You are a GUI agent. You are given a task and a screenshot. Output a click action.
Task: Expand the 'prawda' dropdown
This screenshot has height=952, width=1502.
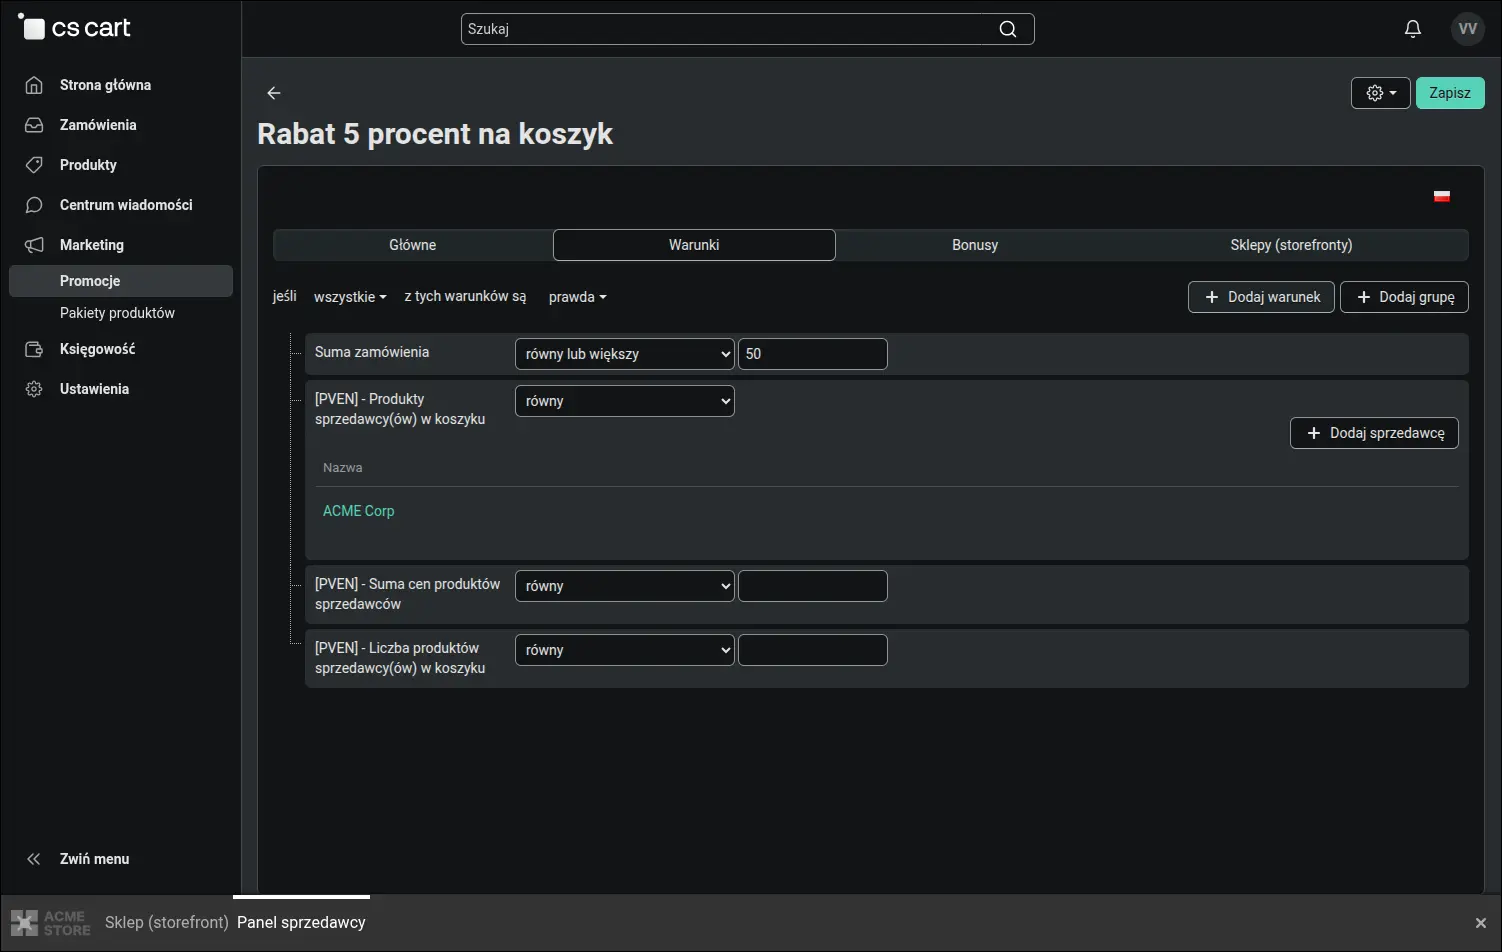coord(577,297)
